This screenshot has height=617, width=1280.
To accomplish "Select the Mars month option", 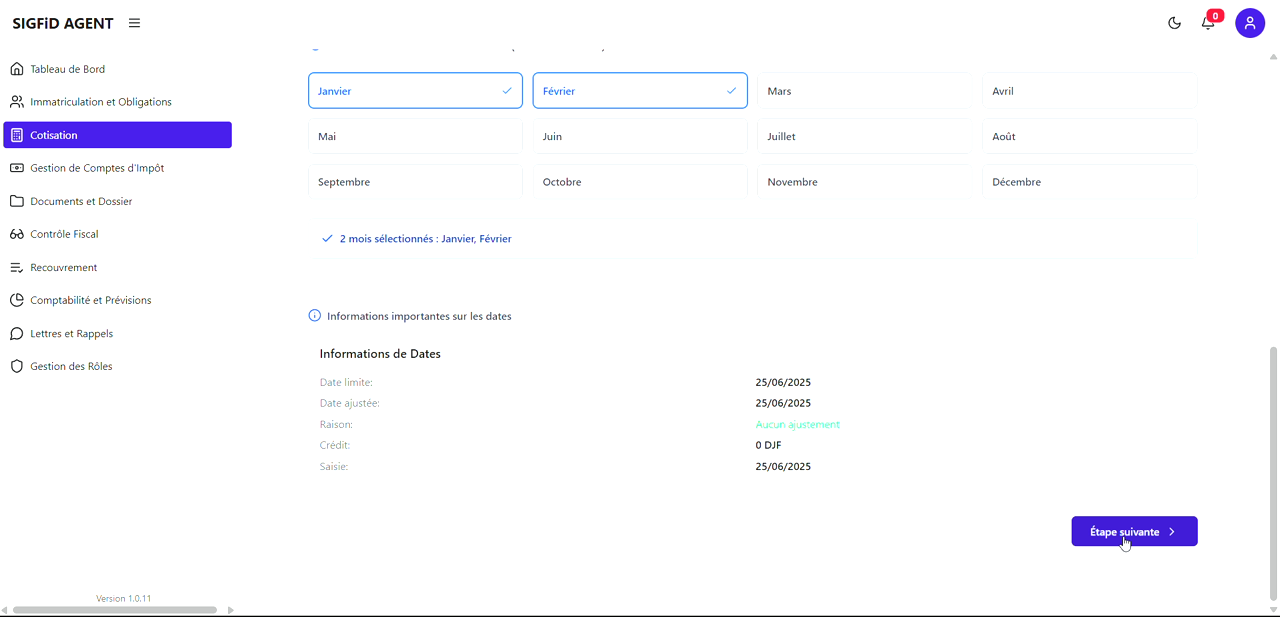I will (864, 91).
